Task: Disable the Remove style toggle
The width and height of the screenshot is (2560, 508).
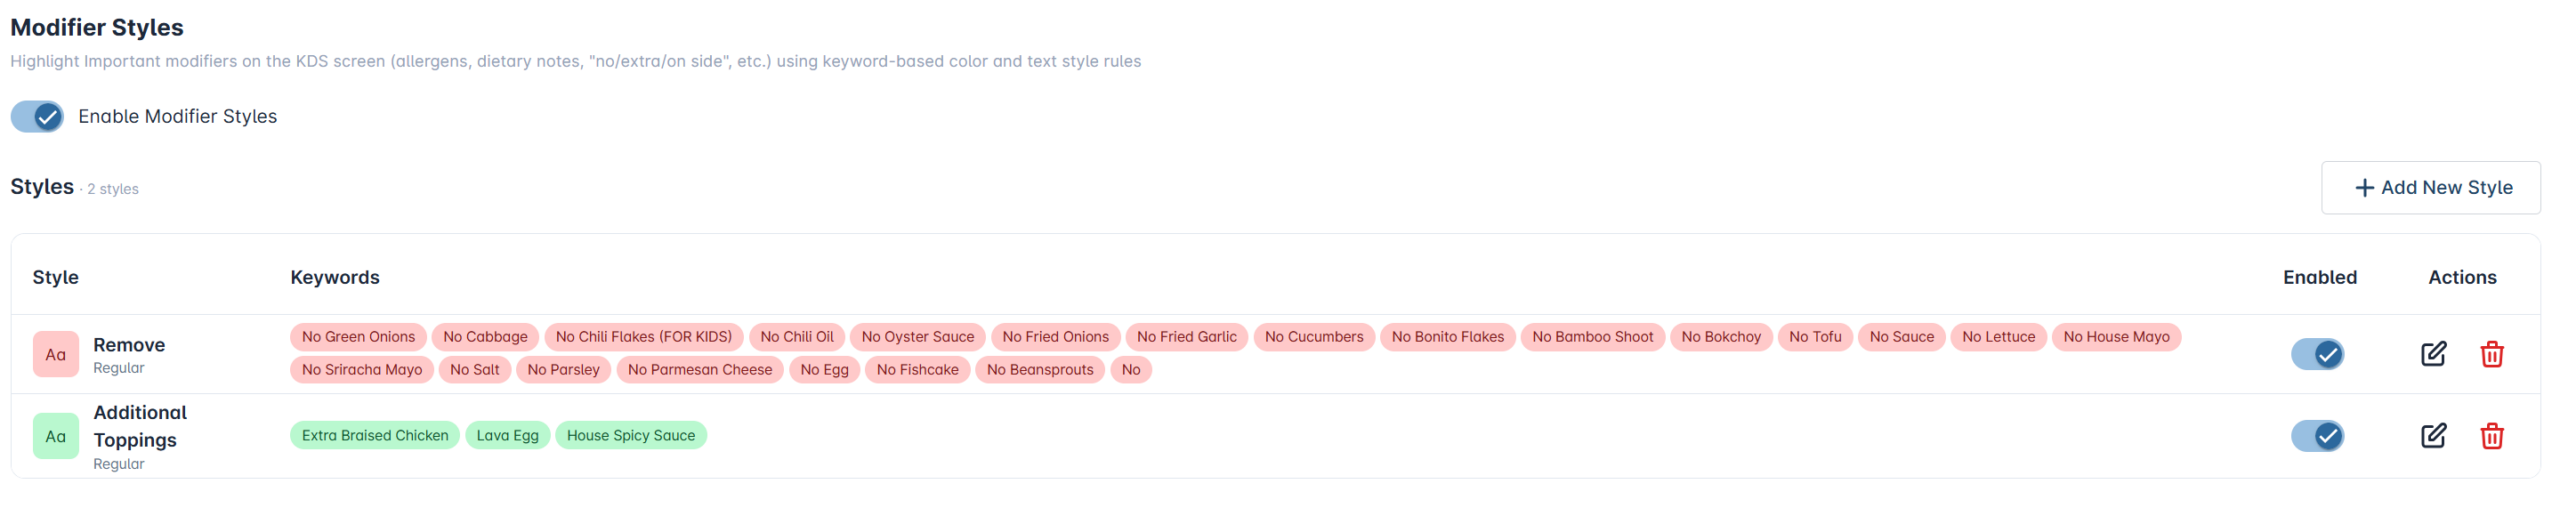Action: point(2317,353)
